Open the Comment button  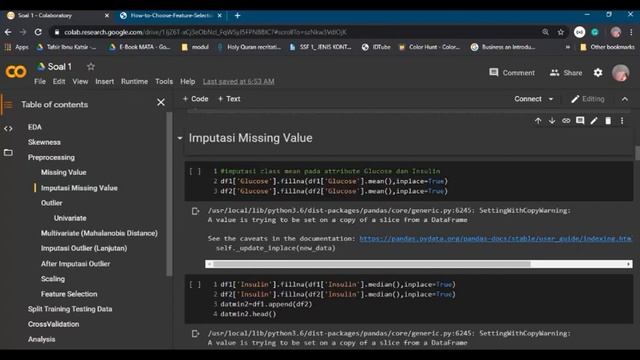tap(512, 73)
